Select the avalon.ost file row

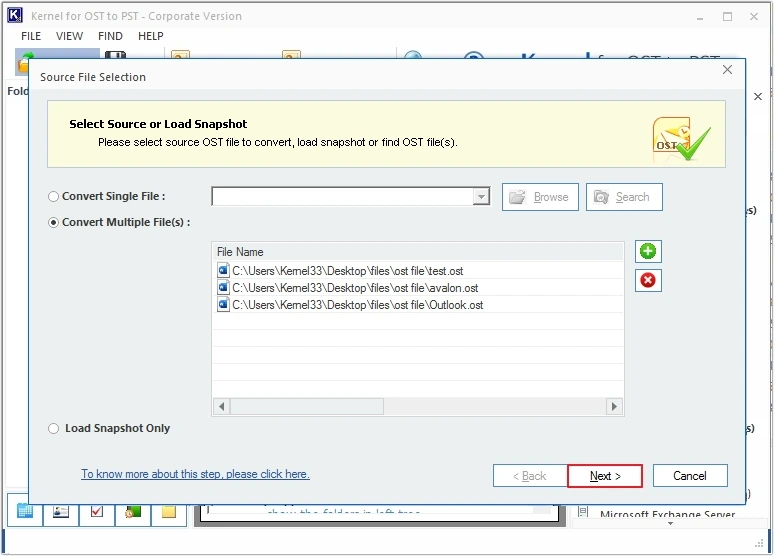coord(418,288)
